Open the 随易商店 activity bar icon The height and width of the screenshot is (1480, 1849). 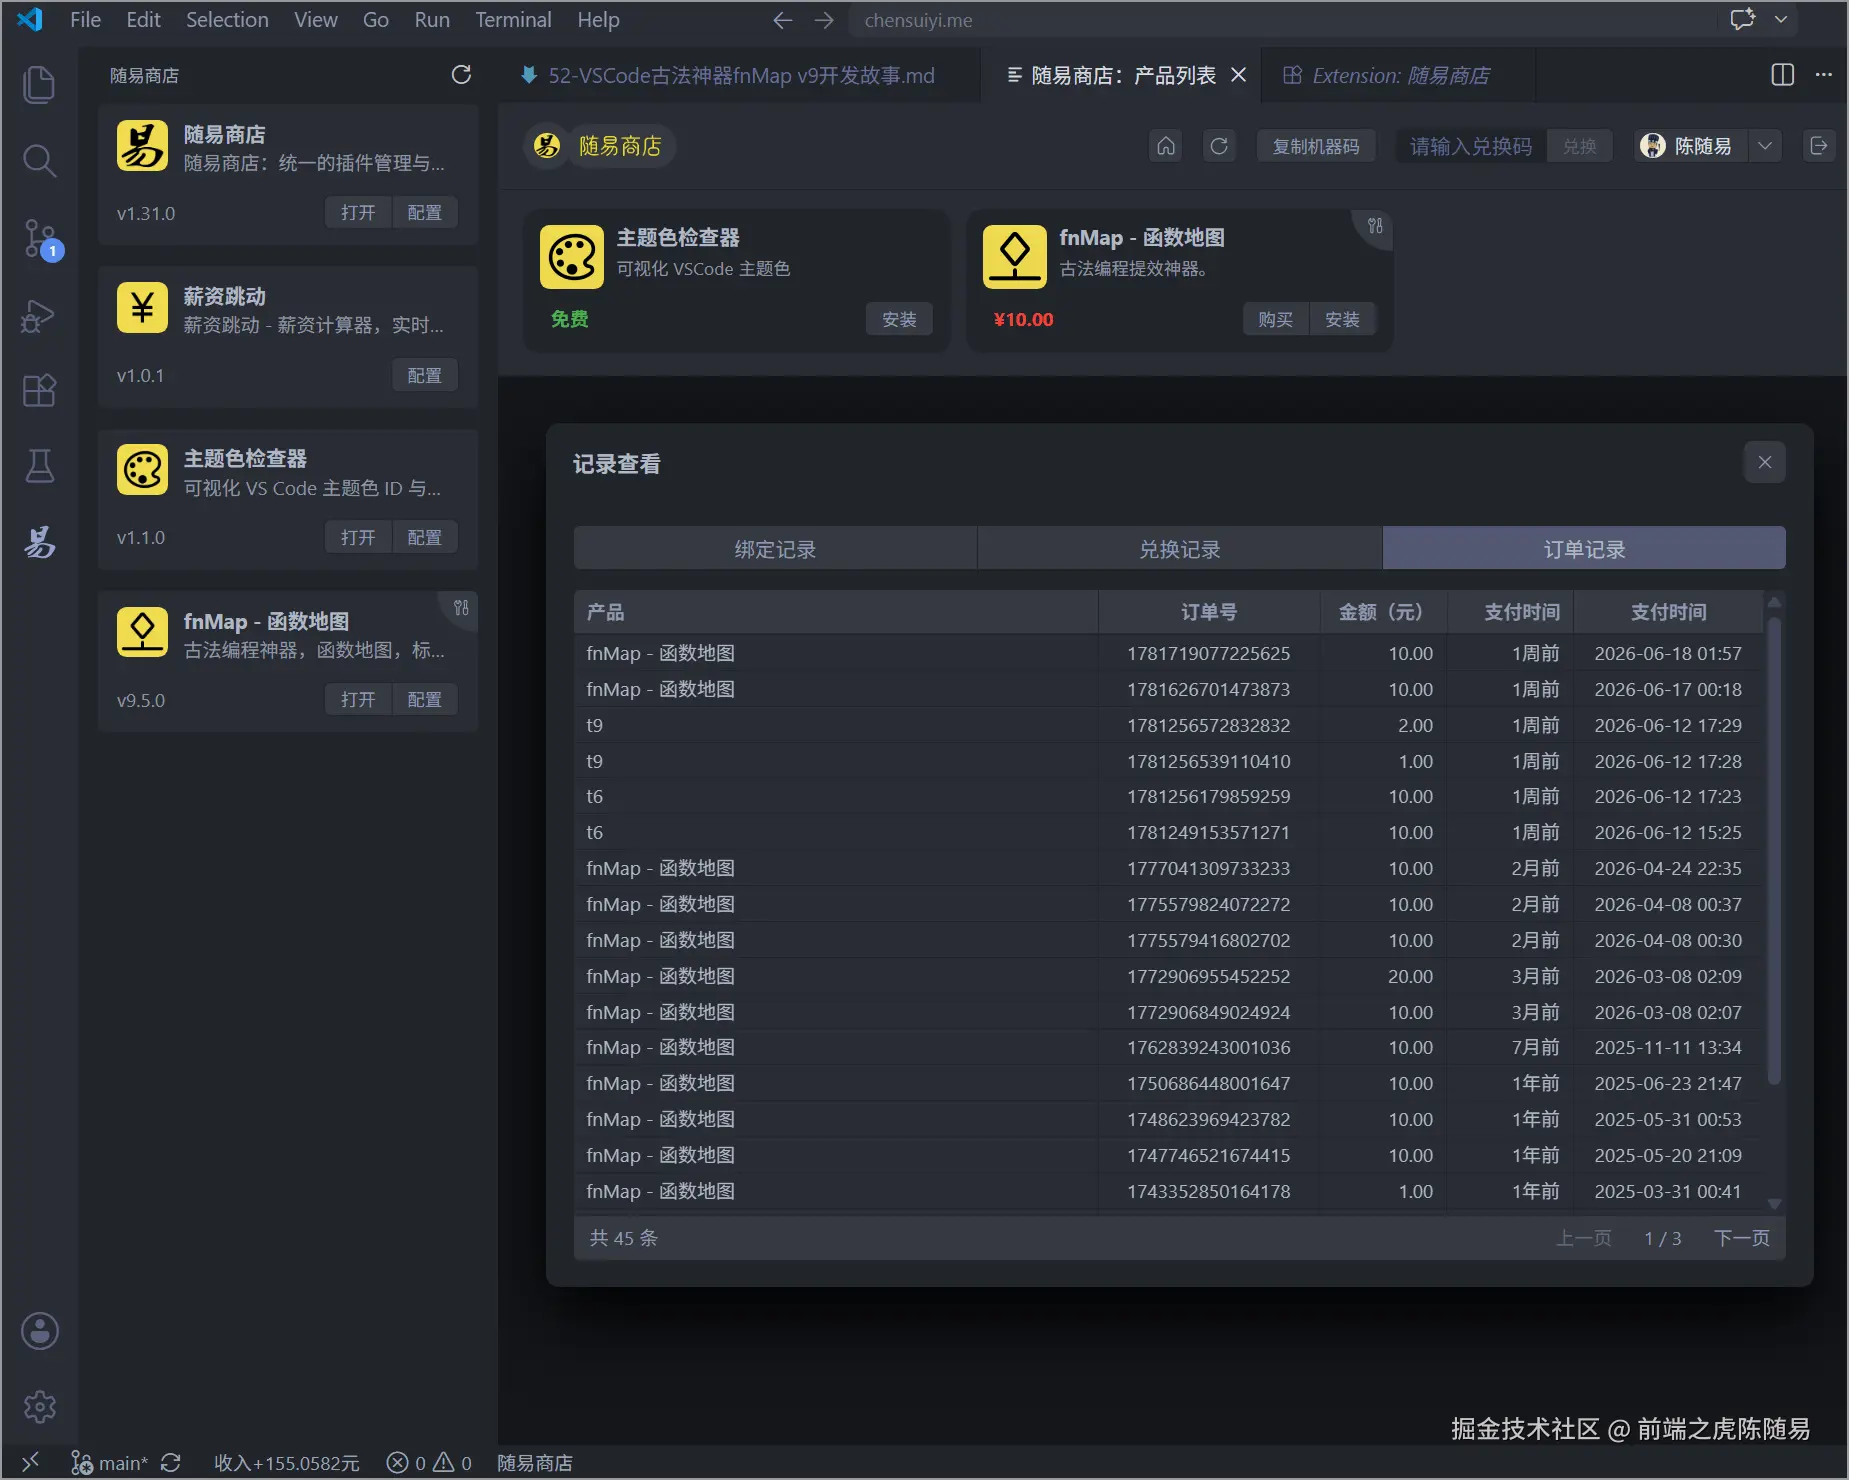[39, 541]
